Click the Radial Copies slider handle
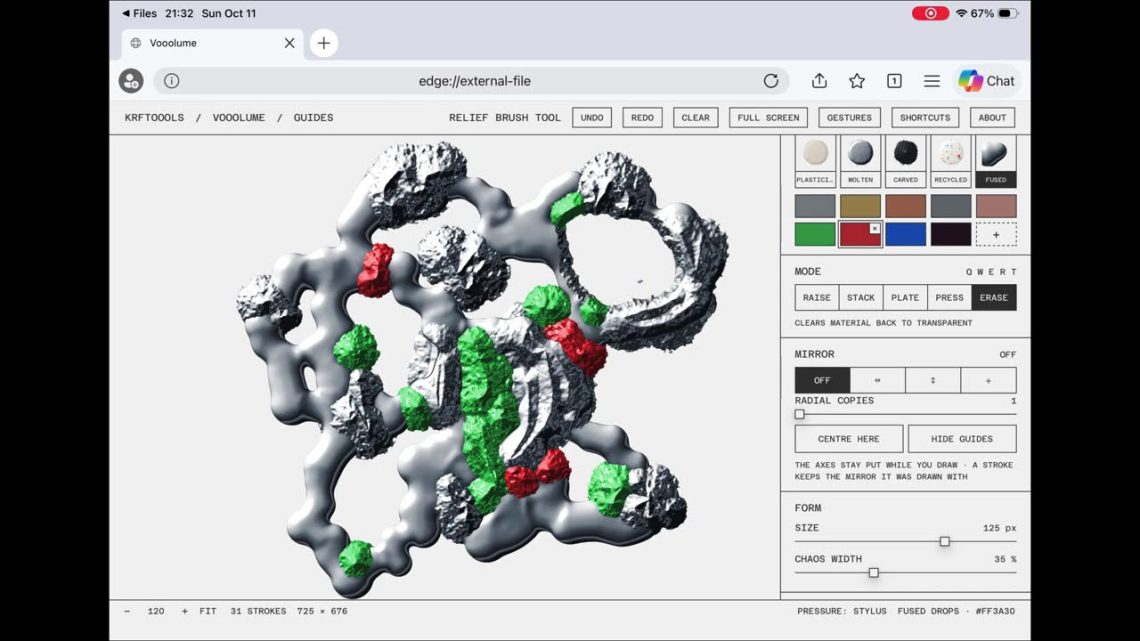 click(800, 414)
